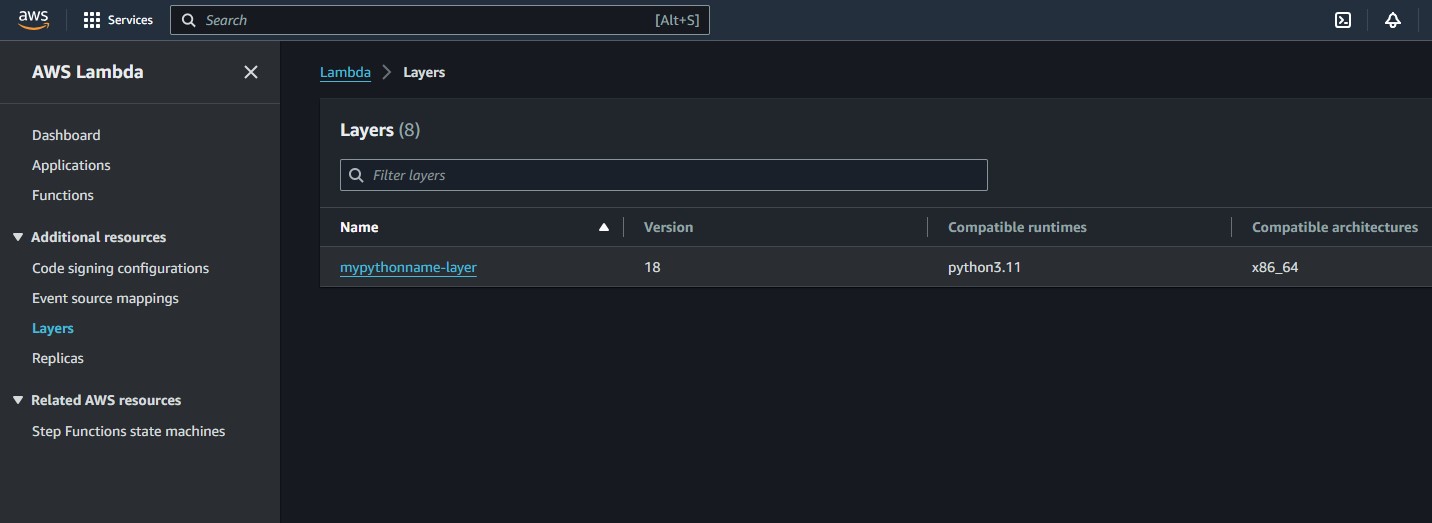Sort by Name using the ascending arrow
Viewport: 1432px width, 523px height.
(603, 227)
